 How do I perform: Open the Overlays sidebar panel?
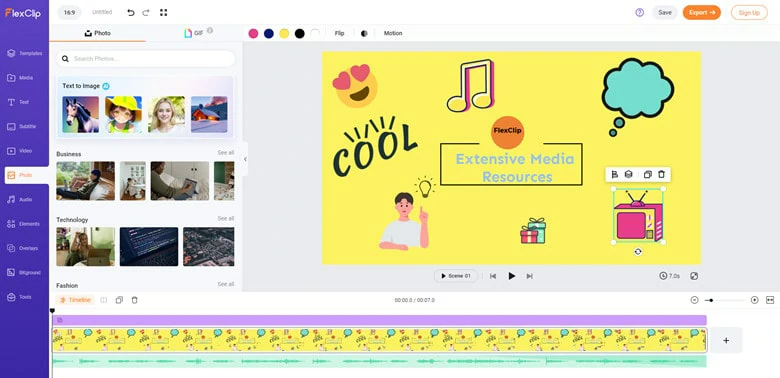[x=24, y=248]
